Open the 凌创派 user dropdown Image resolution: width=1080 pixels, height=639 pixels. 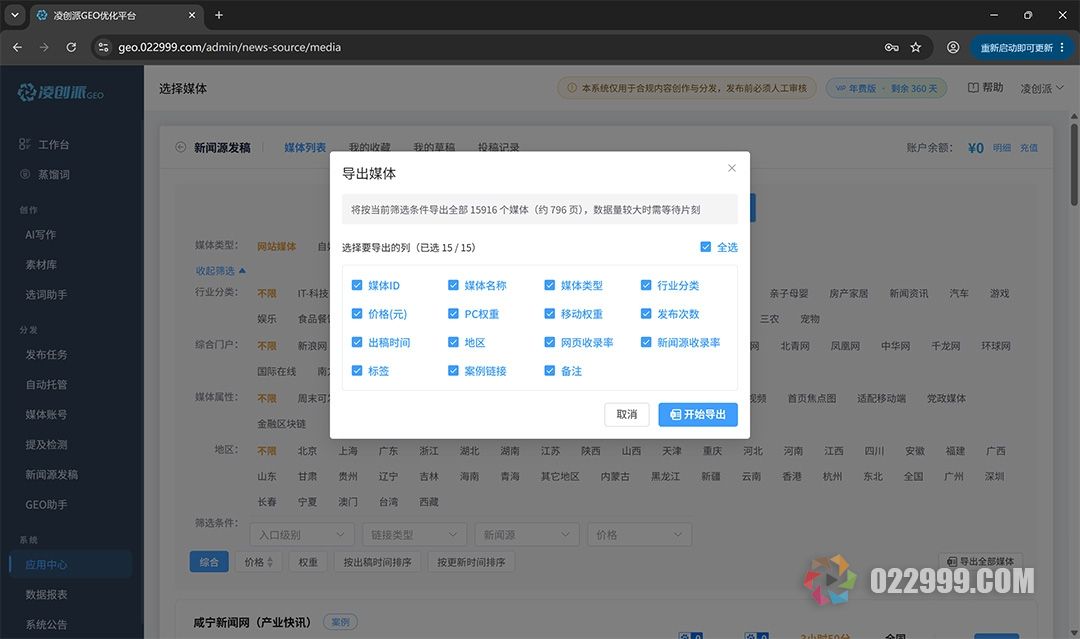[x=1041, y=88]
